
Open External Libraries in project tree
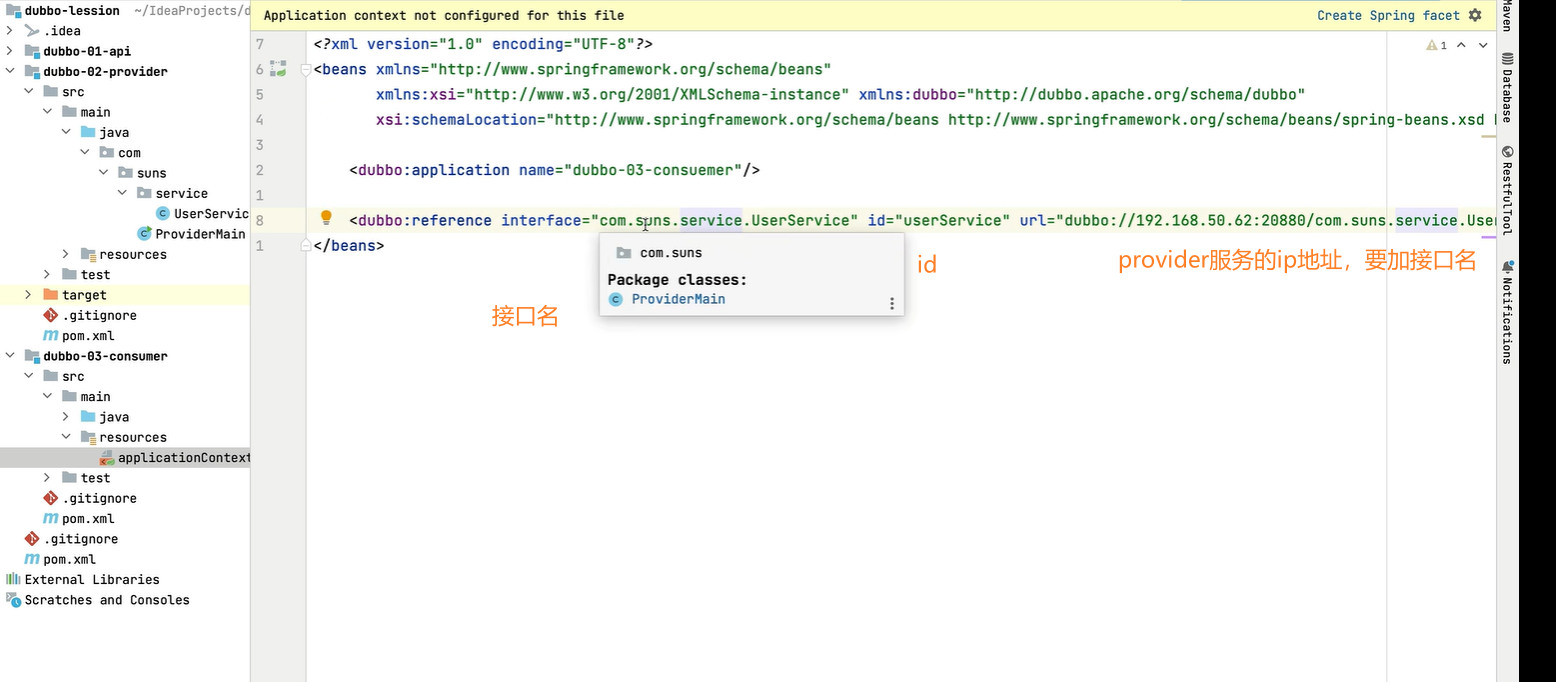[91, 579]
